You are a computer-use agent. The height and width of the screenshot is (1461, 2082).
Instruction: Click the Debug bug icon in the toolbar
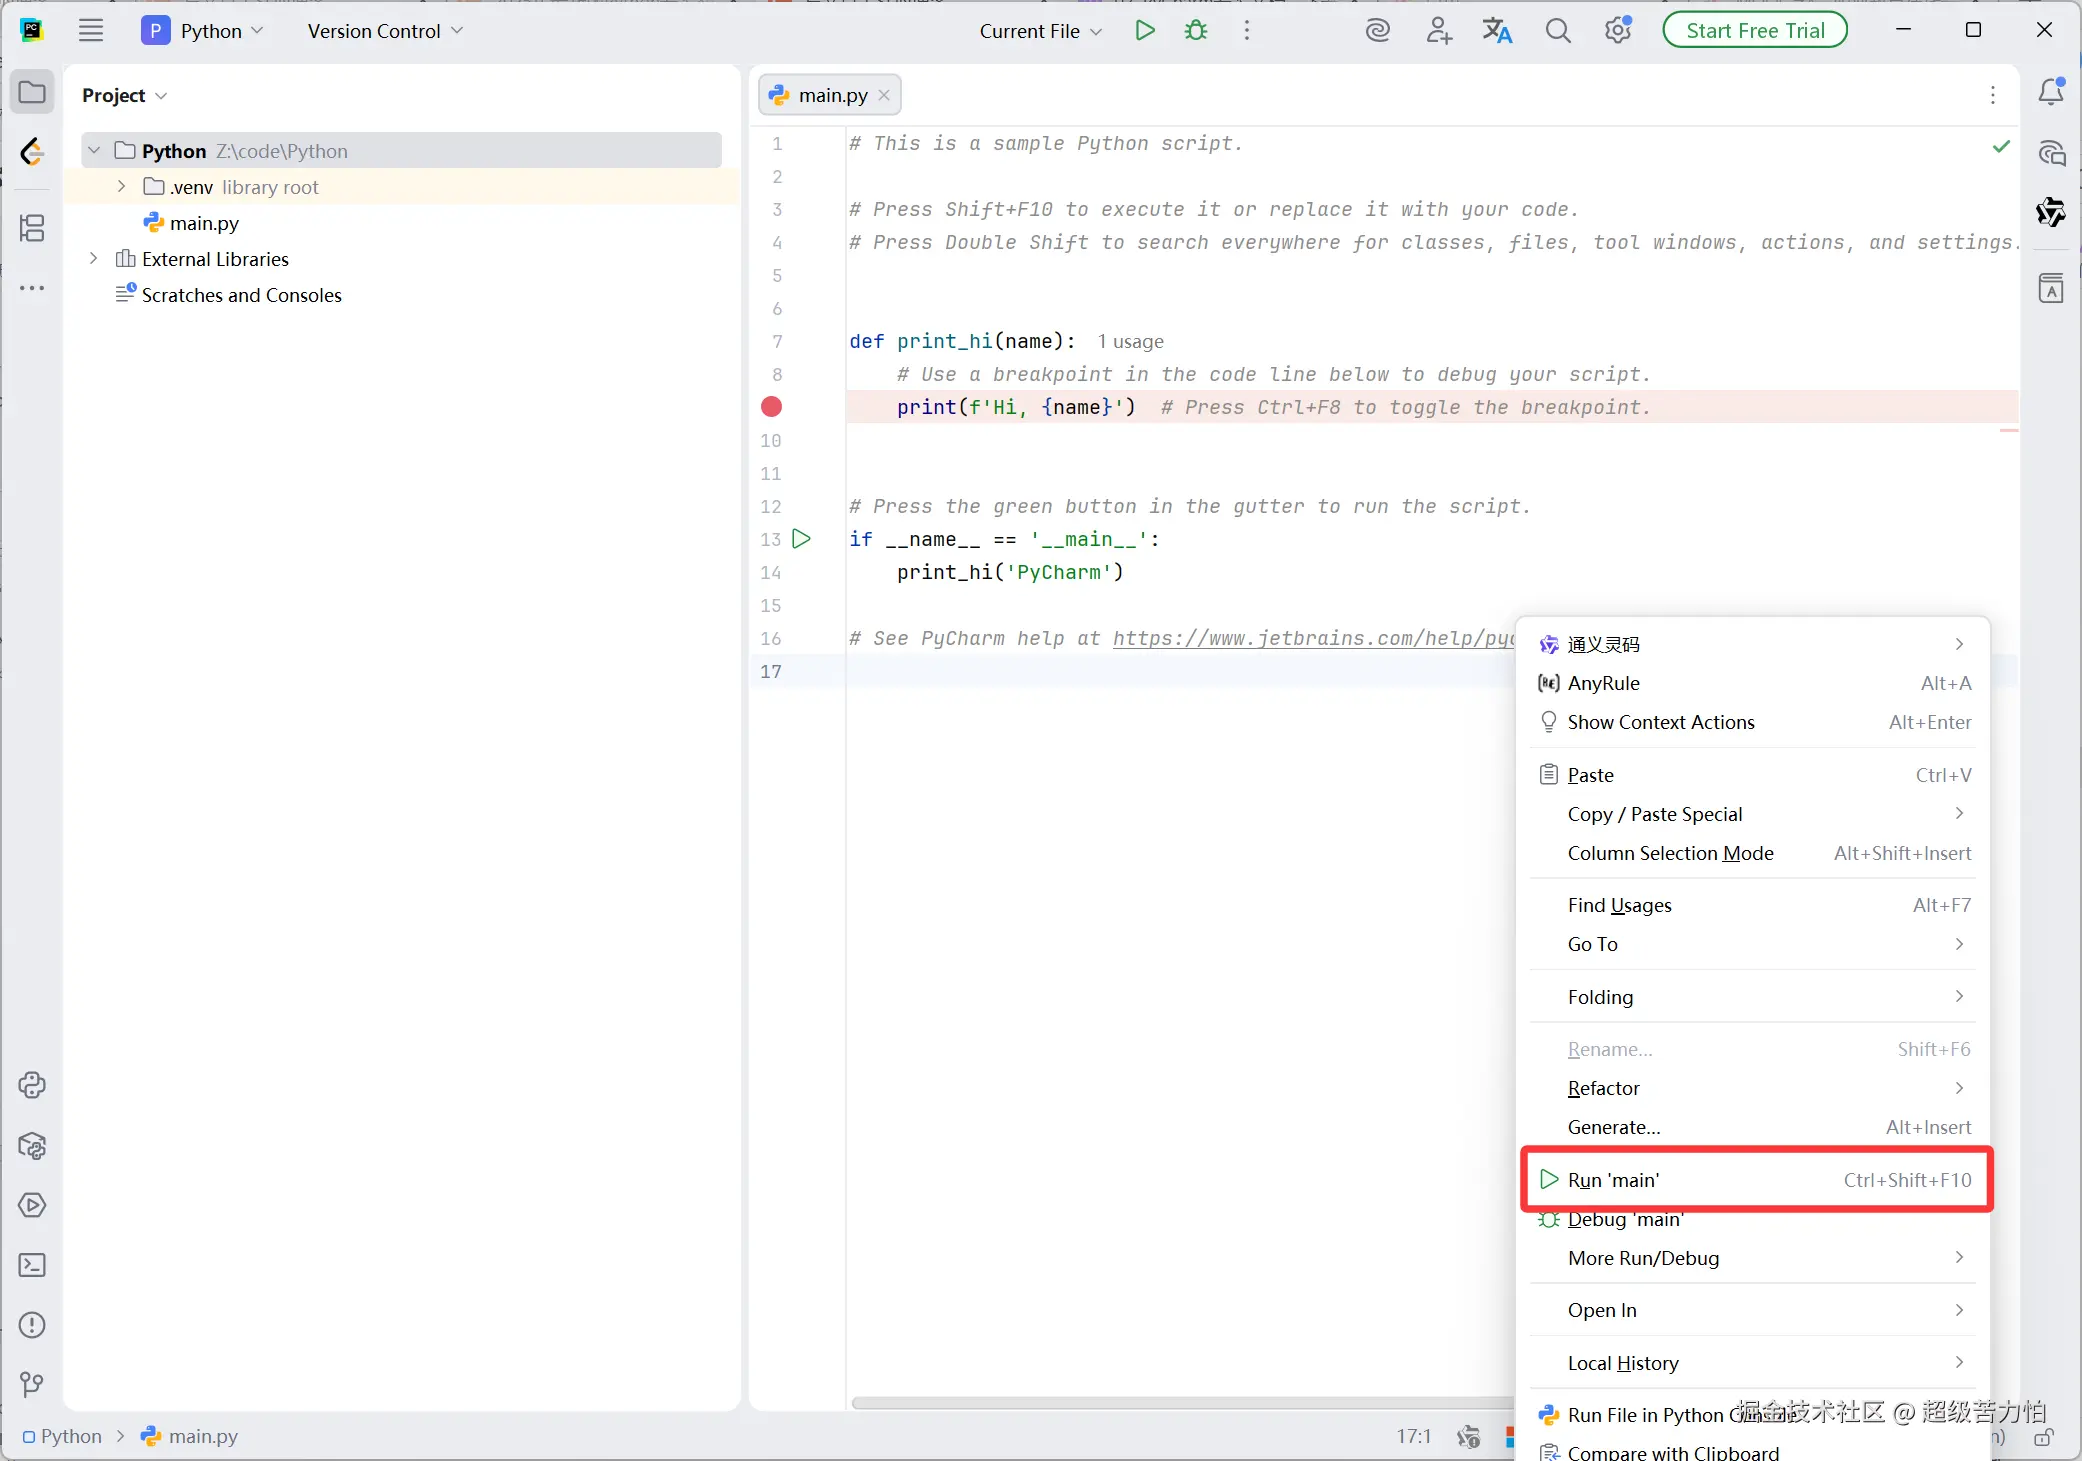[x=1196, y=31]
